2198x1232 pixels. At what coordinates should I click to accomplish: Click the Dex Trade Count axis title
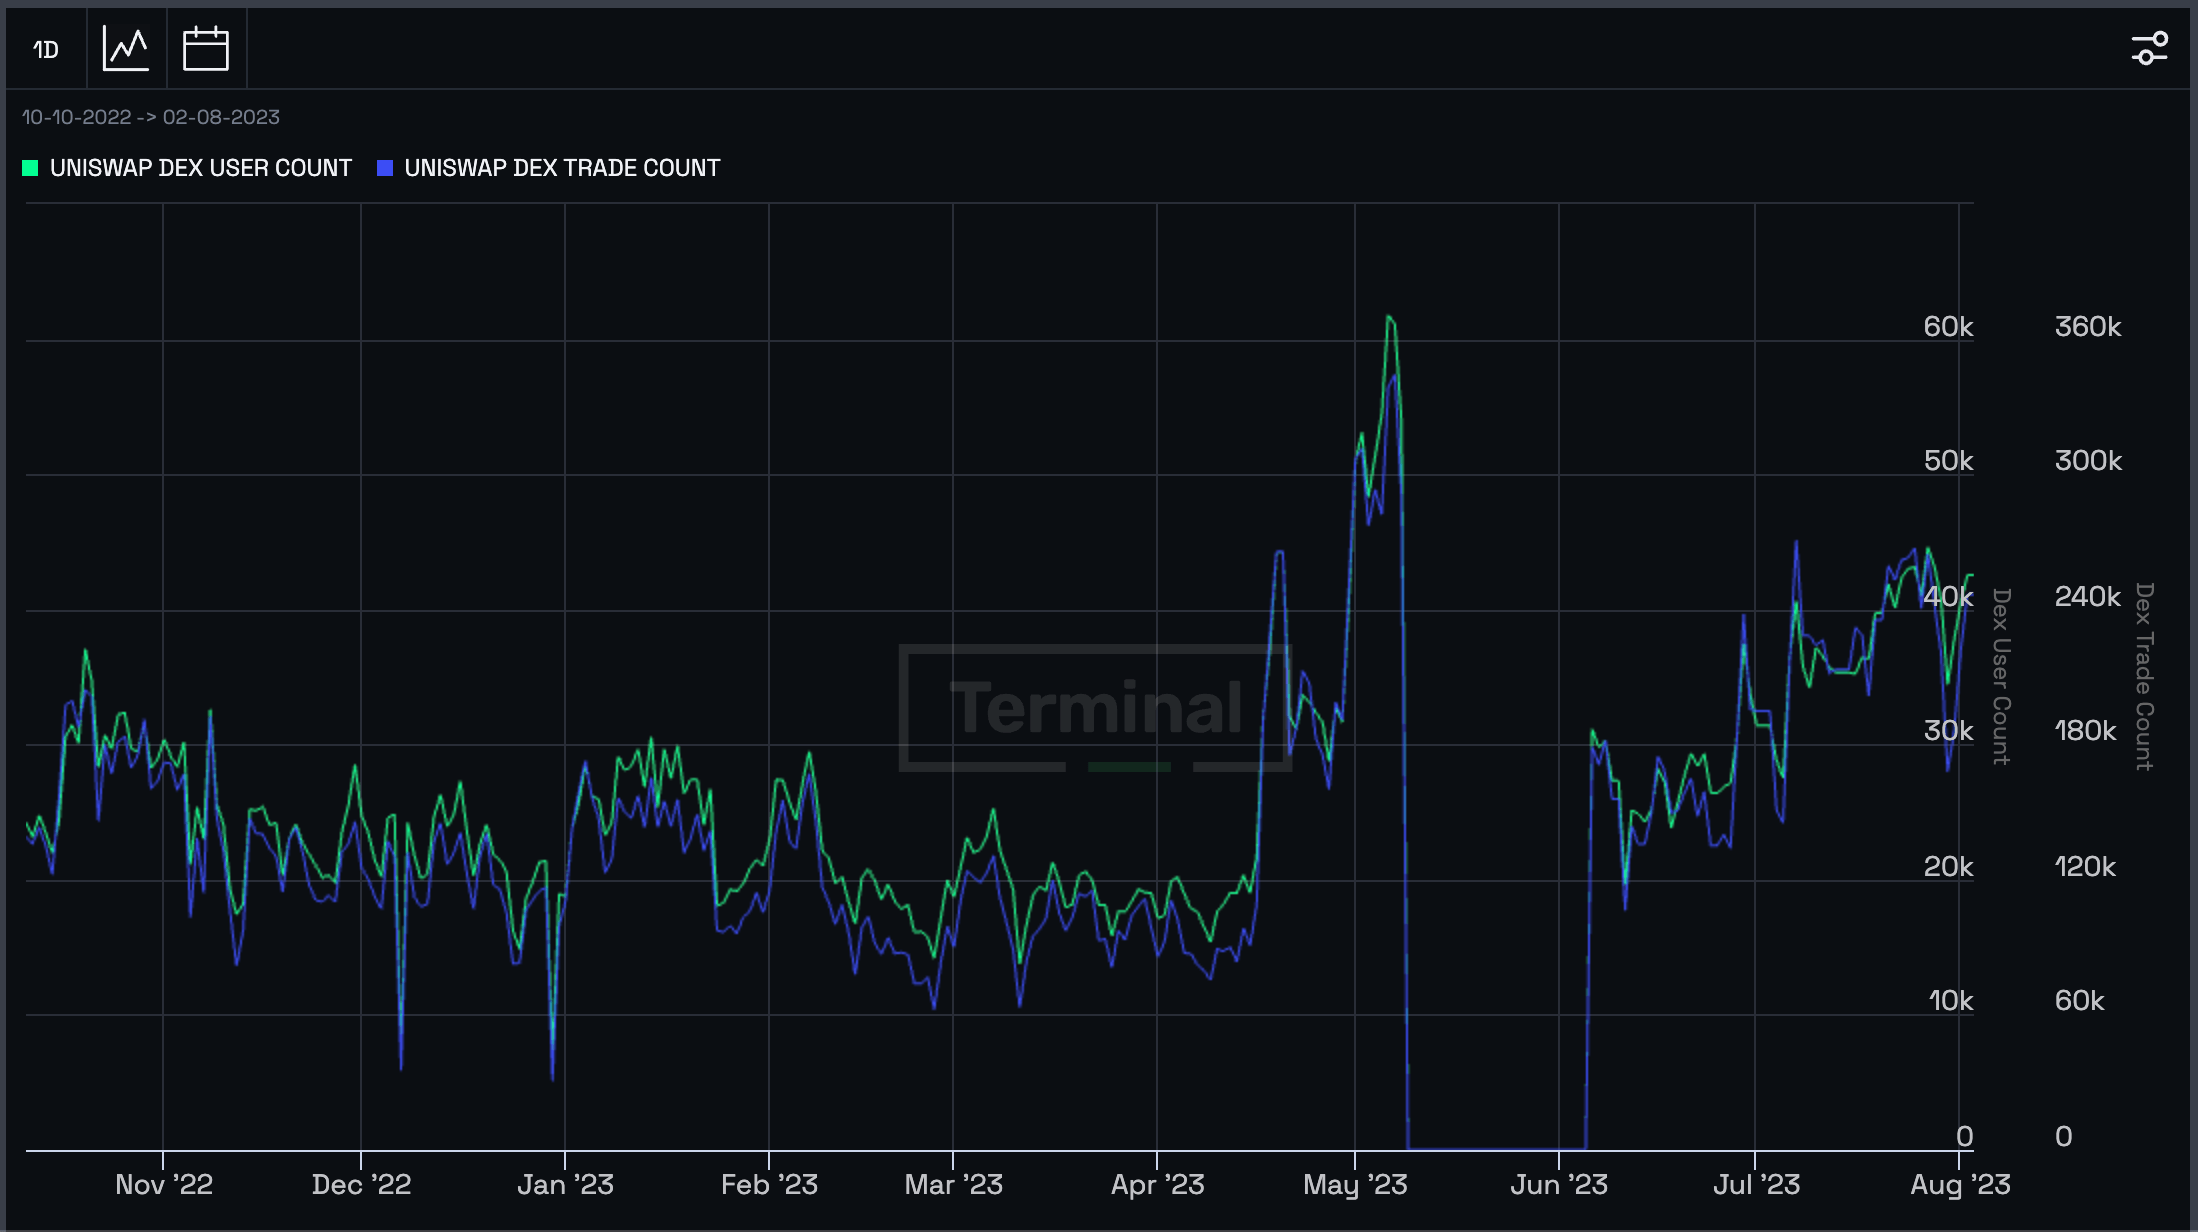coord(2144,676)
